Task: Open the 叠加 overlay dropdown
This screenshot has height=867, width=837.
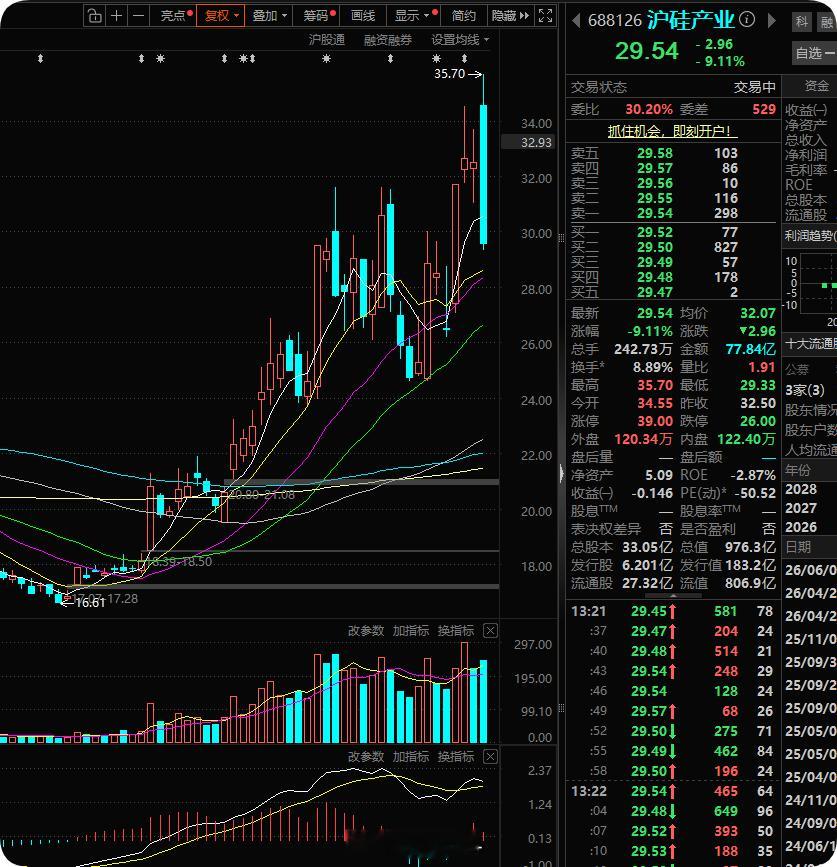Action: click(270, 15)
